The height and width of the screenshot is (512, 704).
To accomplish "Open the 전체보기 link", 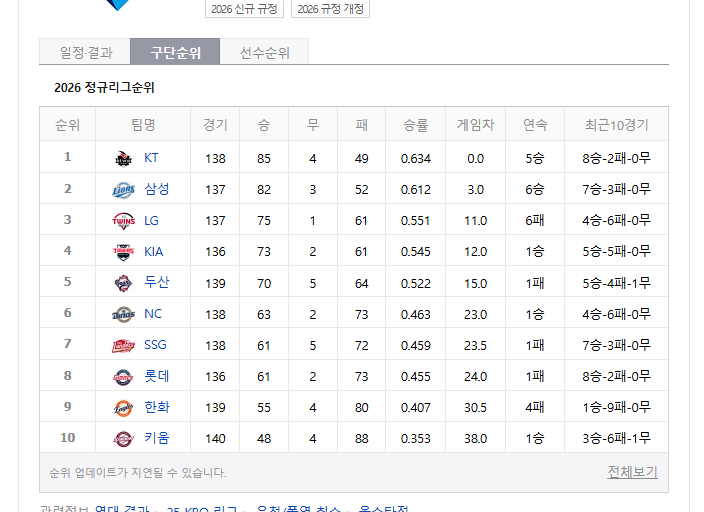I will point(632,472).
